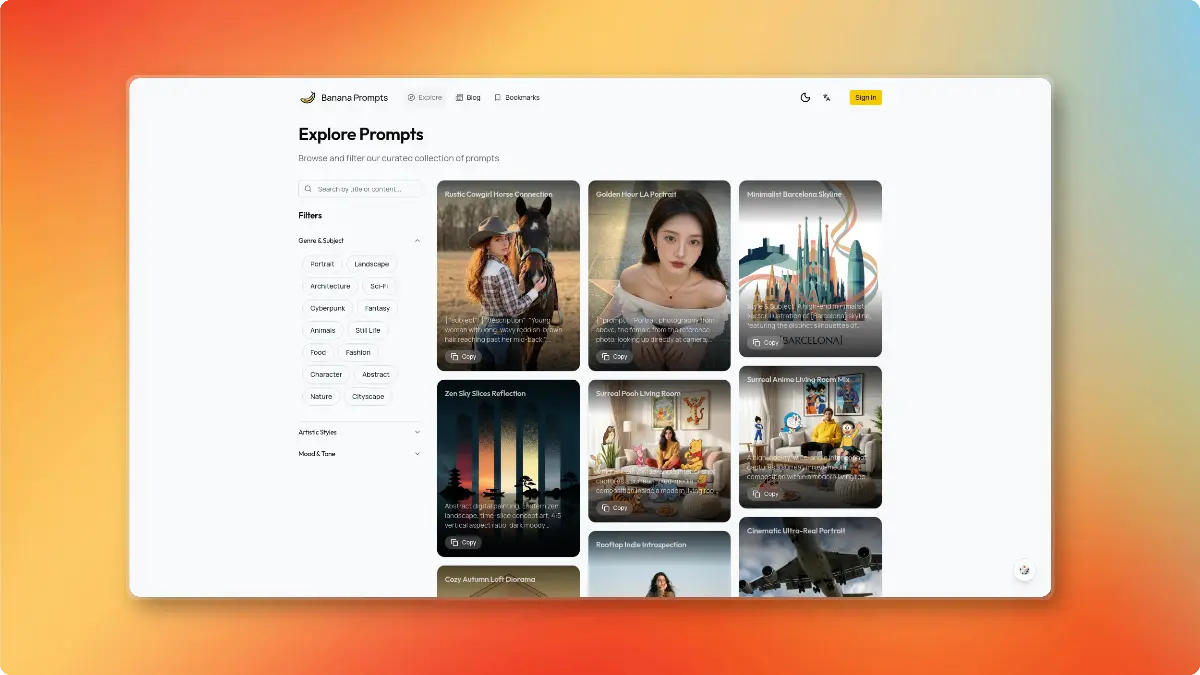
Task: Open the Blog navigation tab
Action: point(468,98)
